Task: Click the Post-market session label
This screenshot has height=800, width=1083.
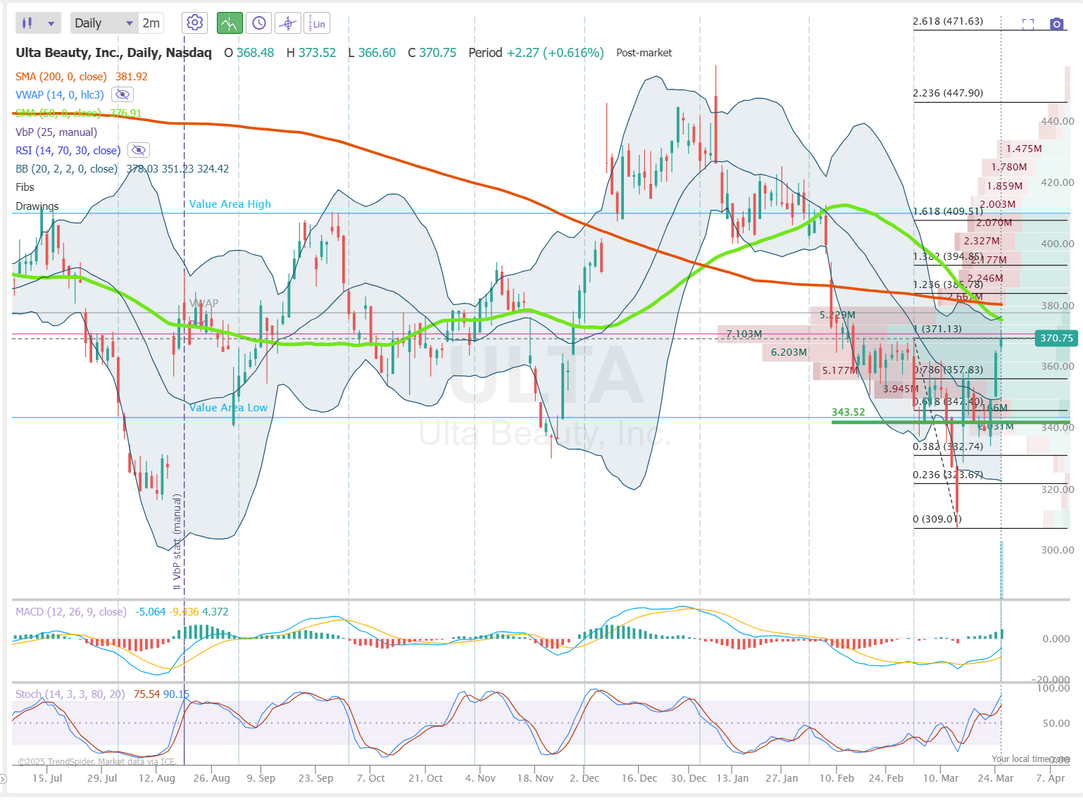Action: tap(644, 53)
